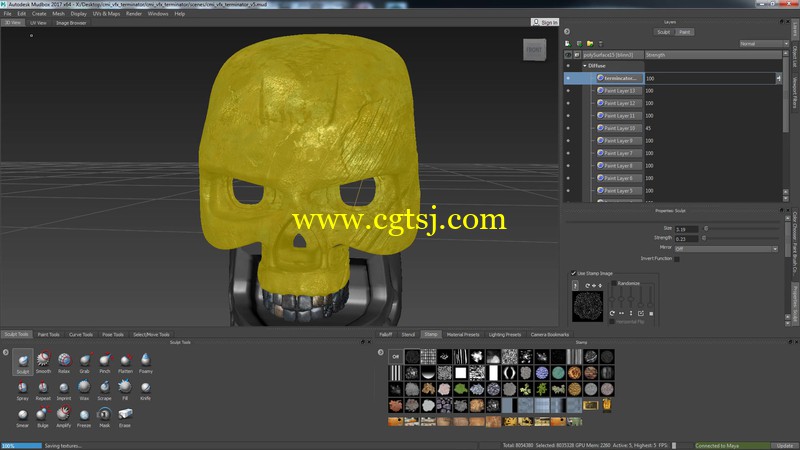Switch to the UV View tab
The width and height of the screenshot is (800, 450).
click(38, 23)
